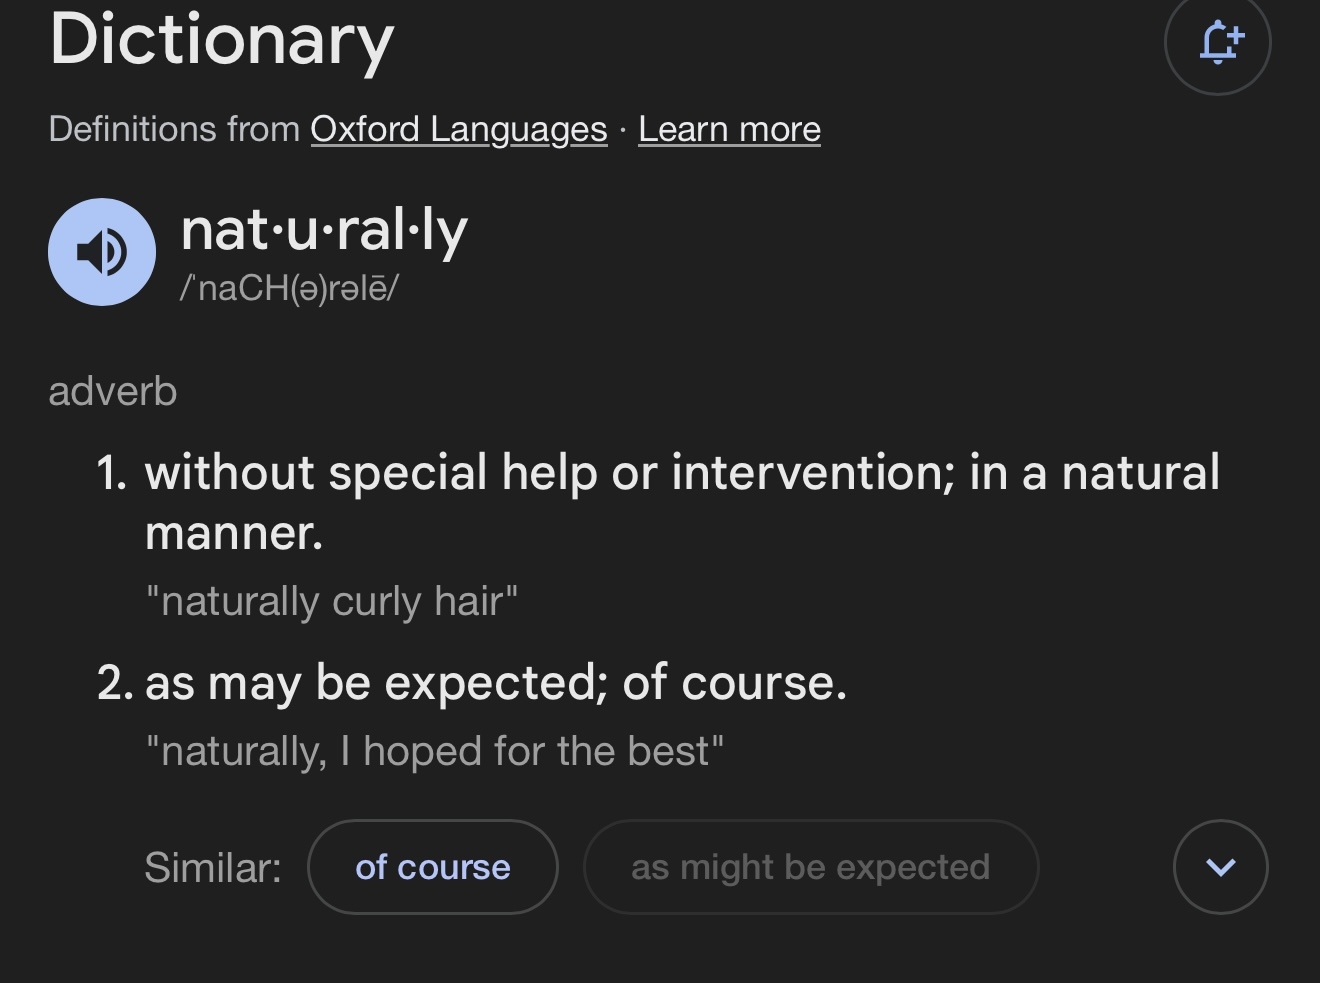Tap the "Similar:" label
Image resolution: width=1320 pixels, height=983 pixels.
click(x=213, y=867)
